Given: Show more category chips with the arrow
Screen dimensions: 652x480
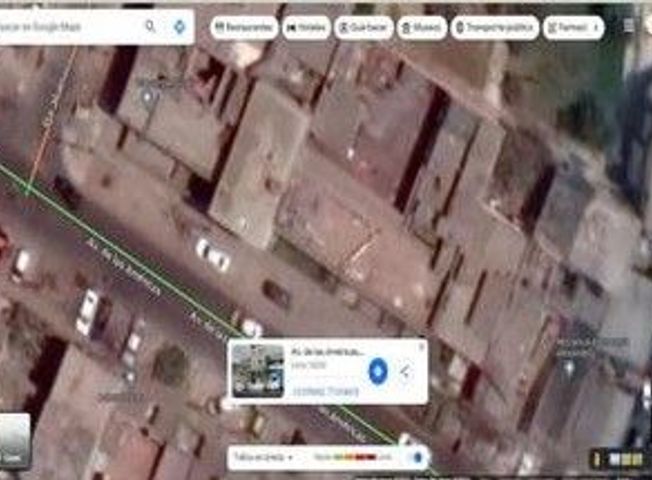Looking at the screenshot, I should pyautogui.click(x=597, y=27).
